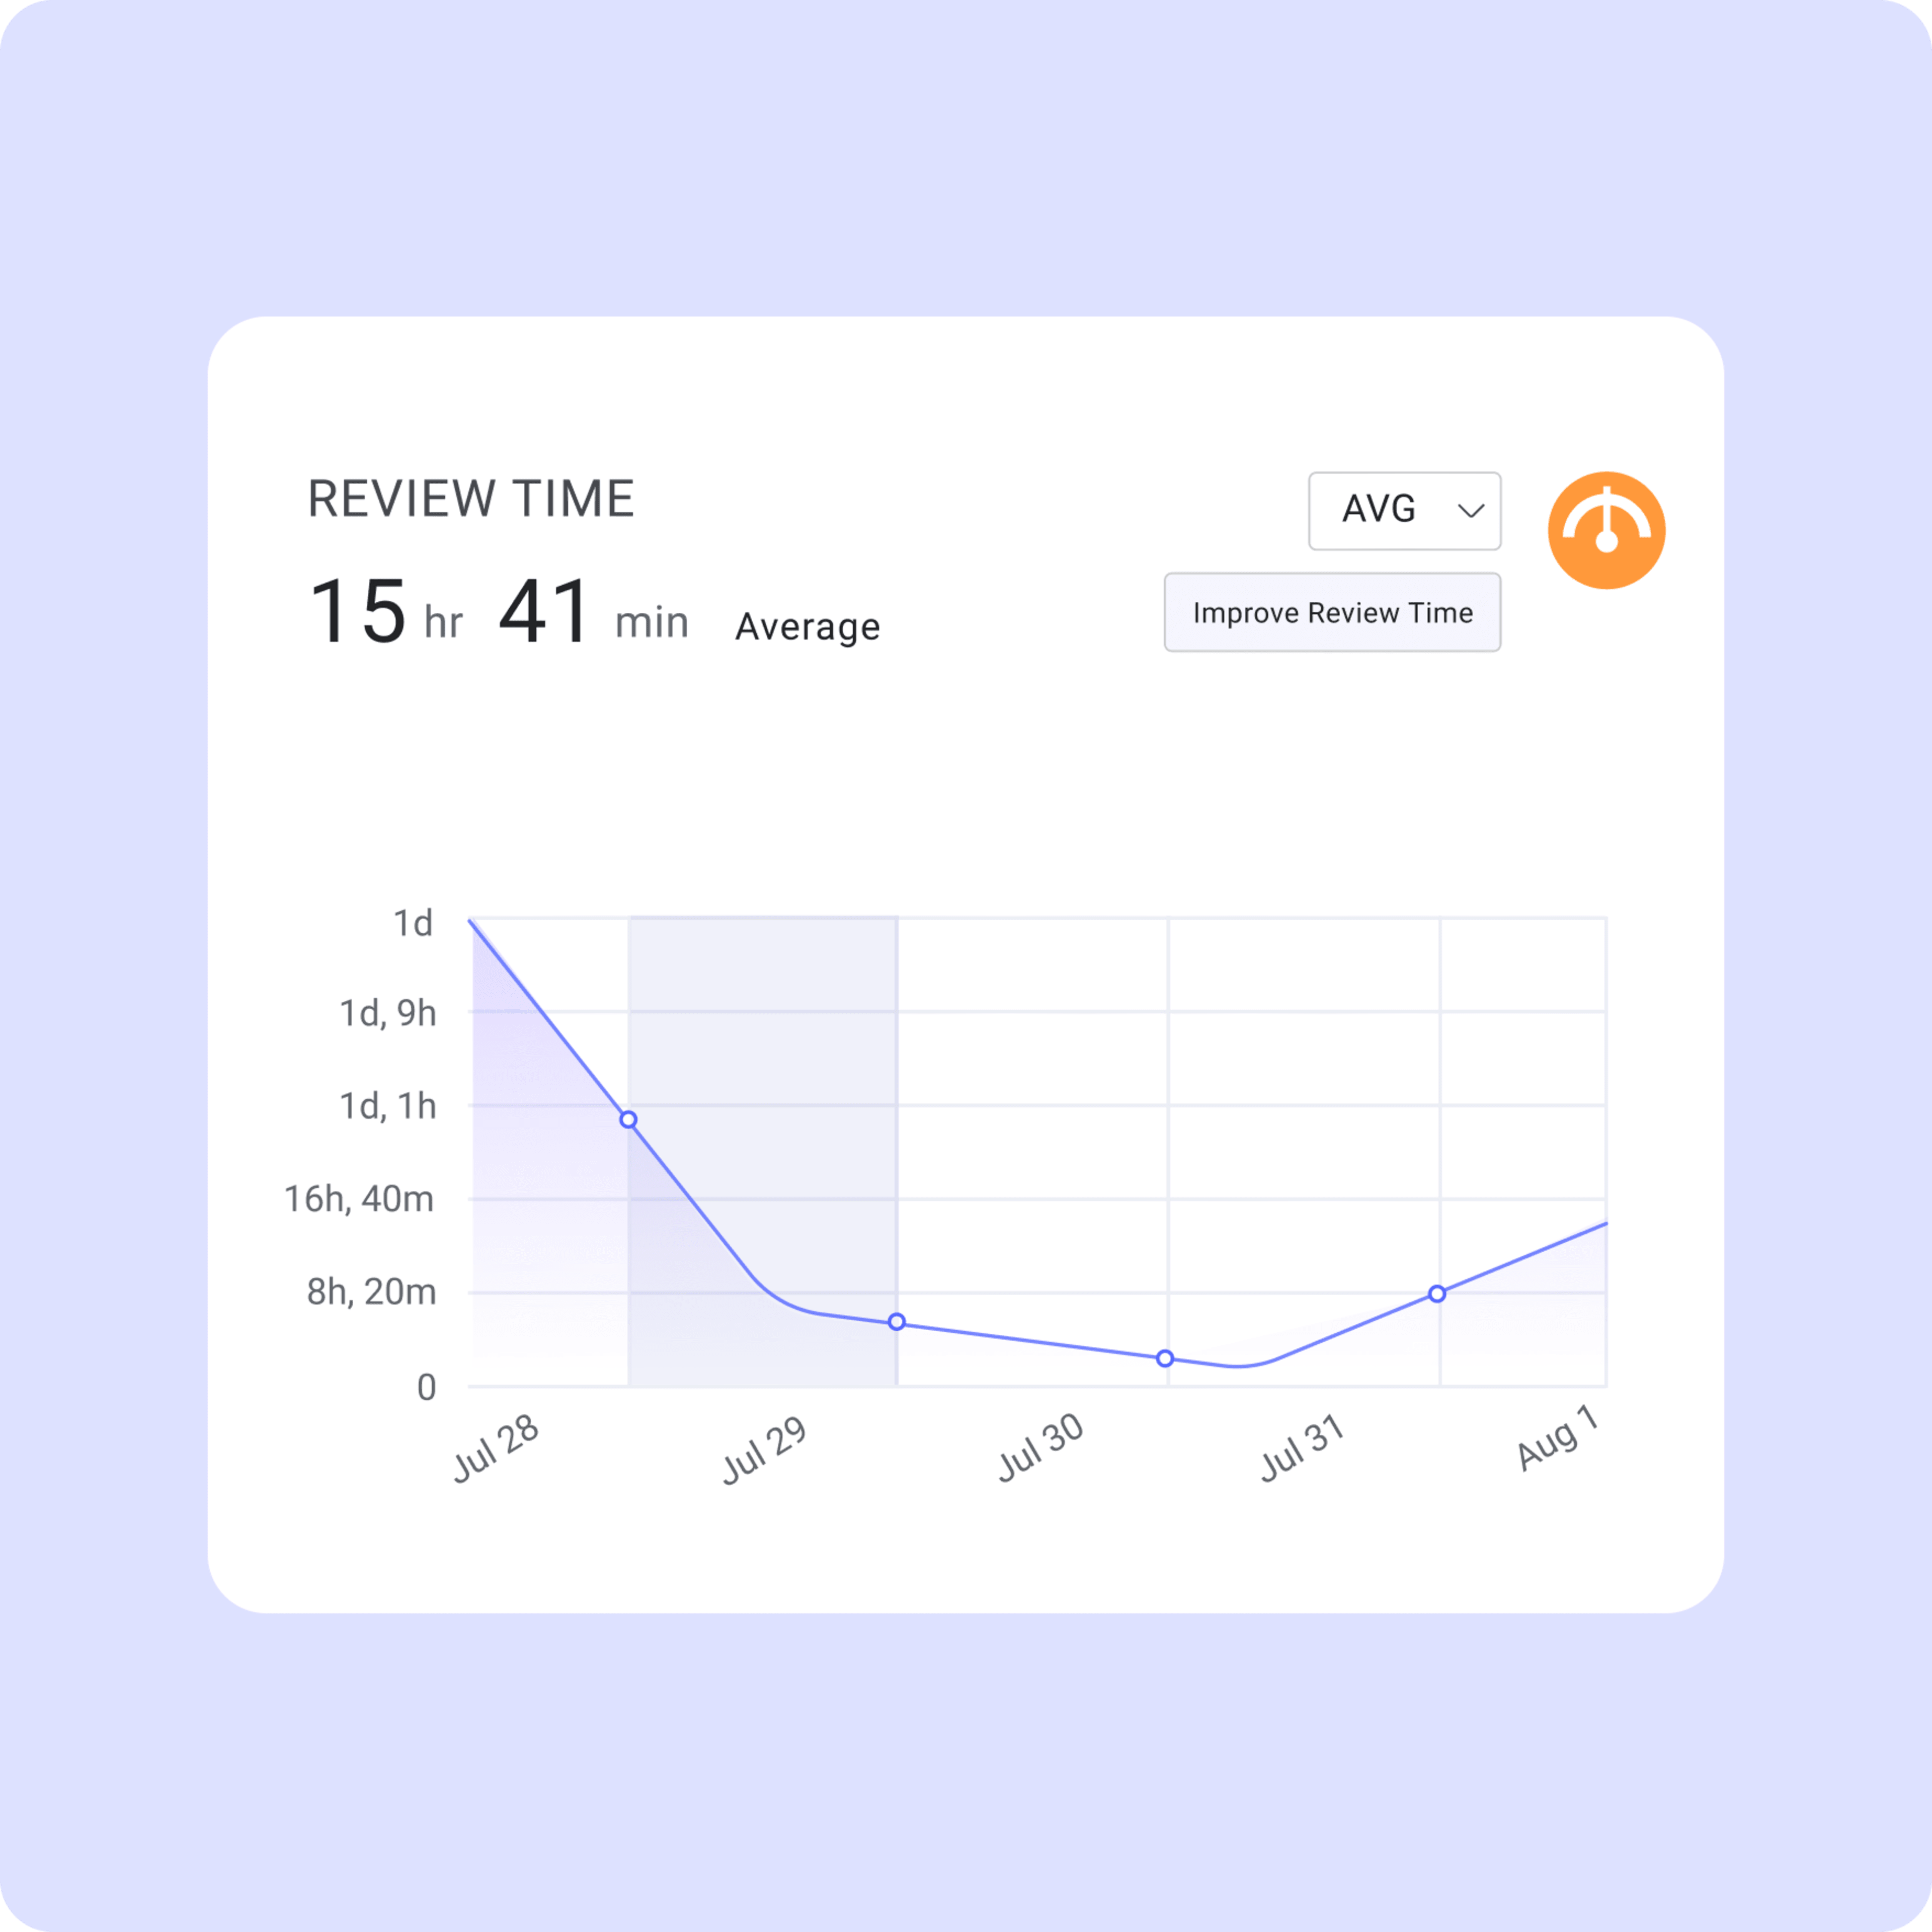The width and height of the screenshot is (1932, 1932).
Task: Click the Jul 30 axis label
Action: click(1041, 1448)
